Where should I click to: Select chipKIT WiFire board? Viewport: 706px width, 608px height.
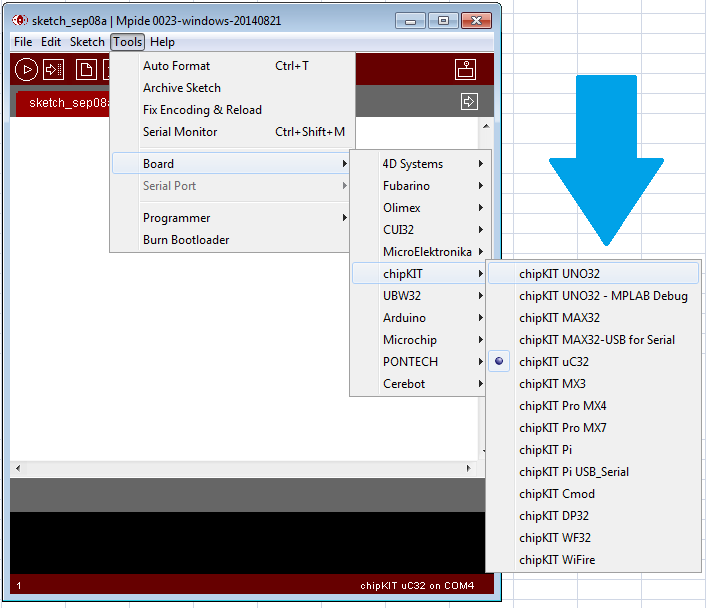[x=593, y=560]
